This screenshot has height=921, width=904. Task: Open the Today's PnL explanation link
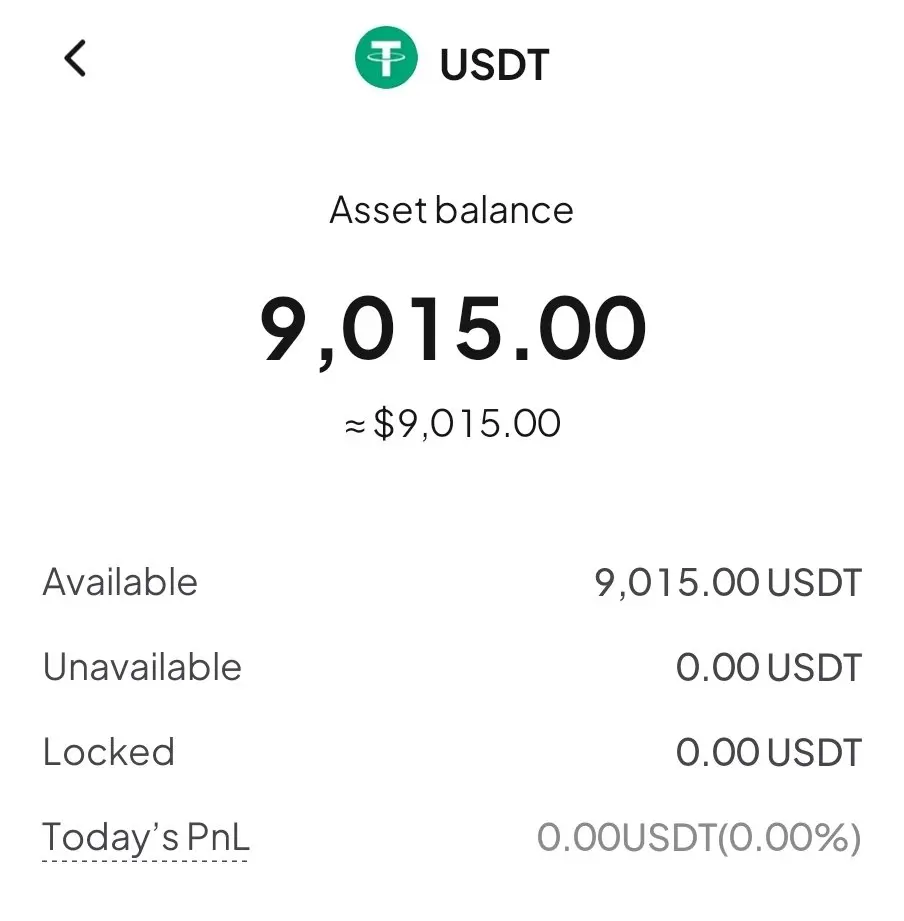(x=145, y=838)
